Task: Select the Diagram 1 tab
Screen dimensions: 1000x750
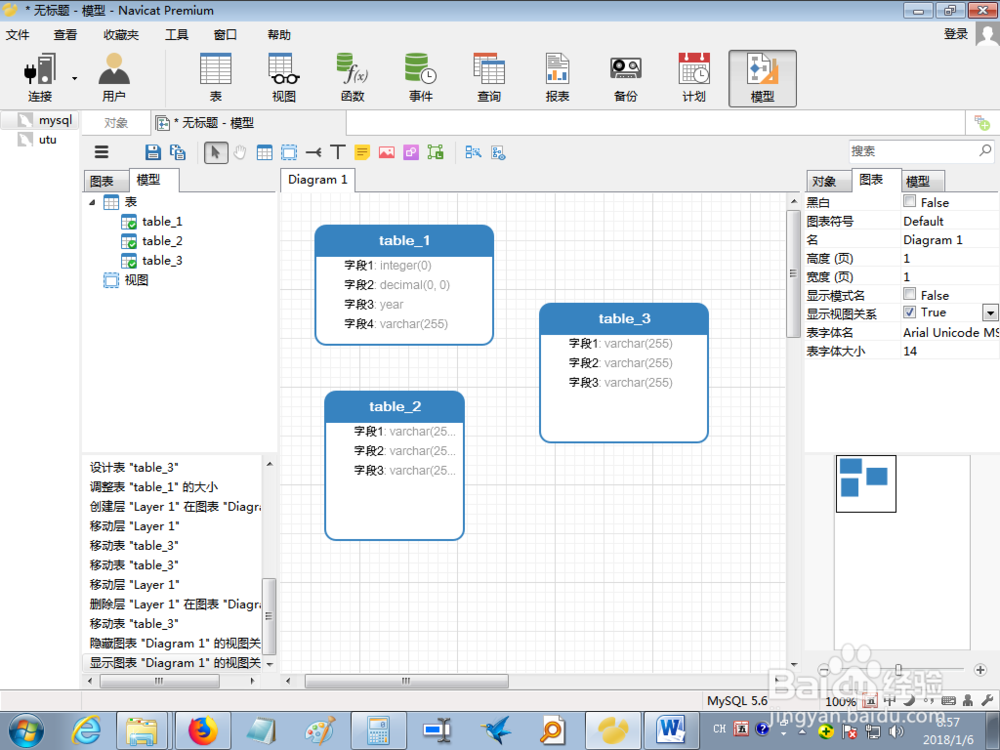Action: point(318,180)
